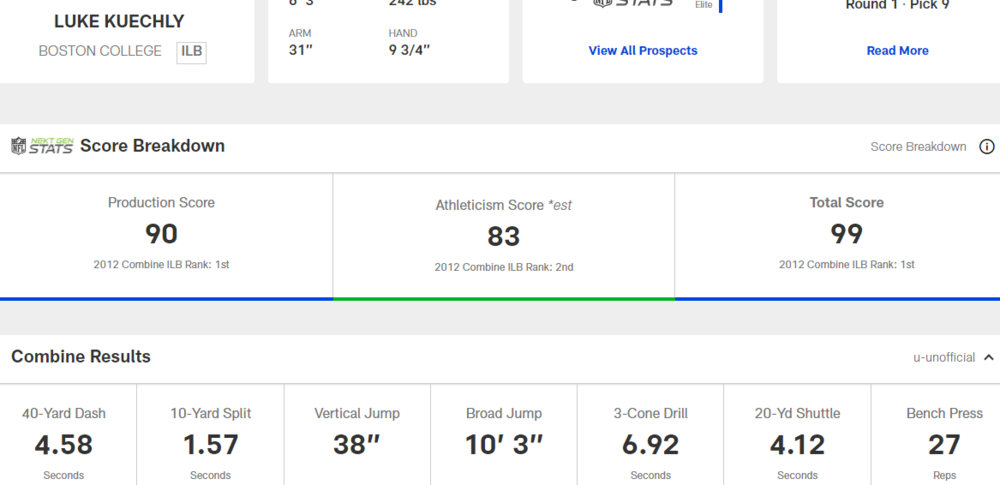Click the Next Gen Stats logo
This screenshot has width=1000, height=485.
tap(42, 146)
